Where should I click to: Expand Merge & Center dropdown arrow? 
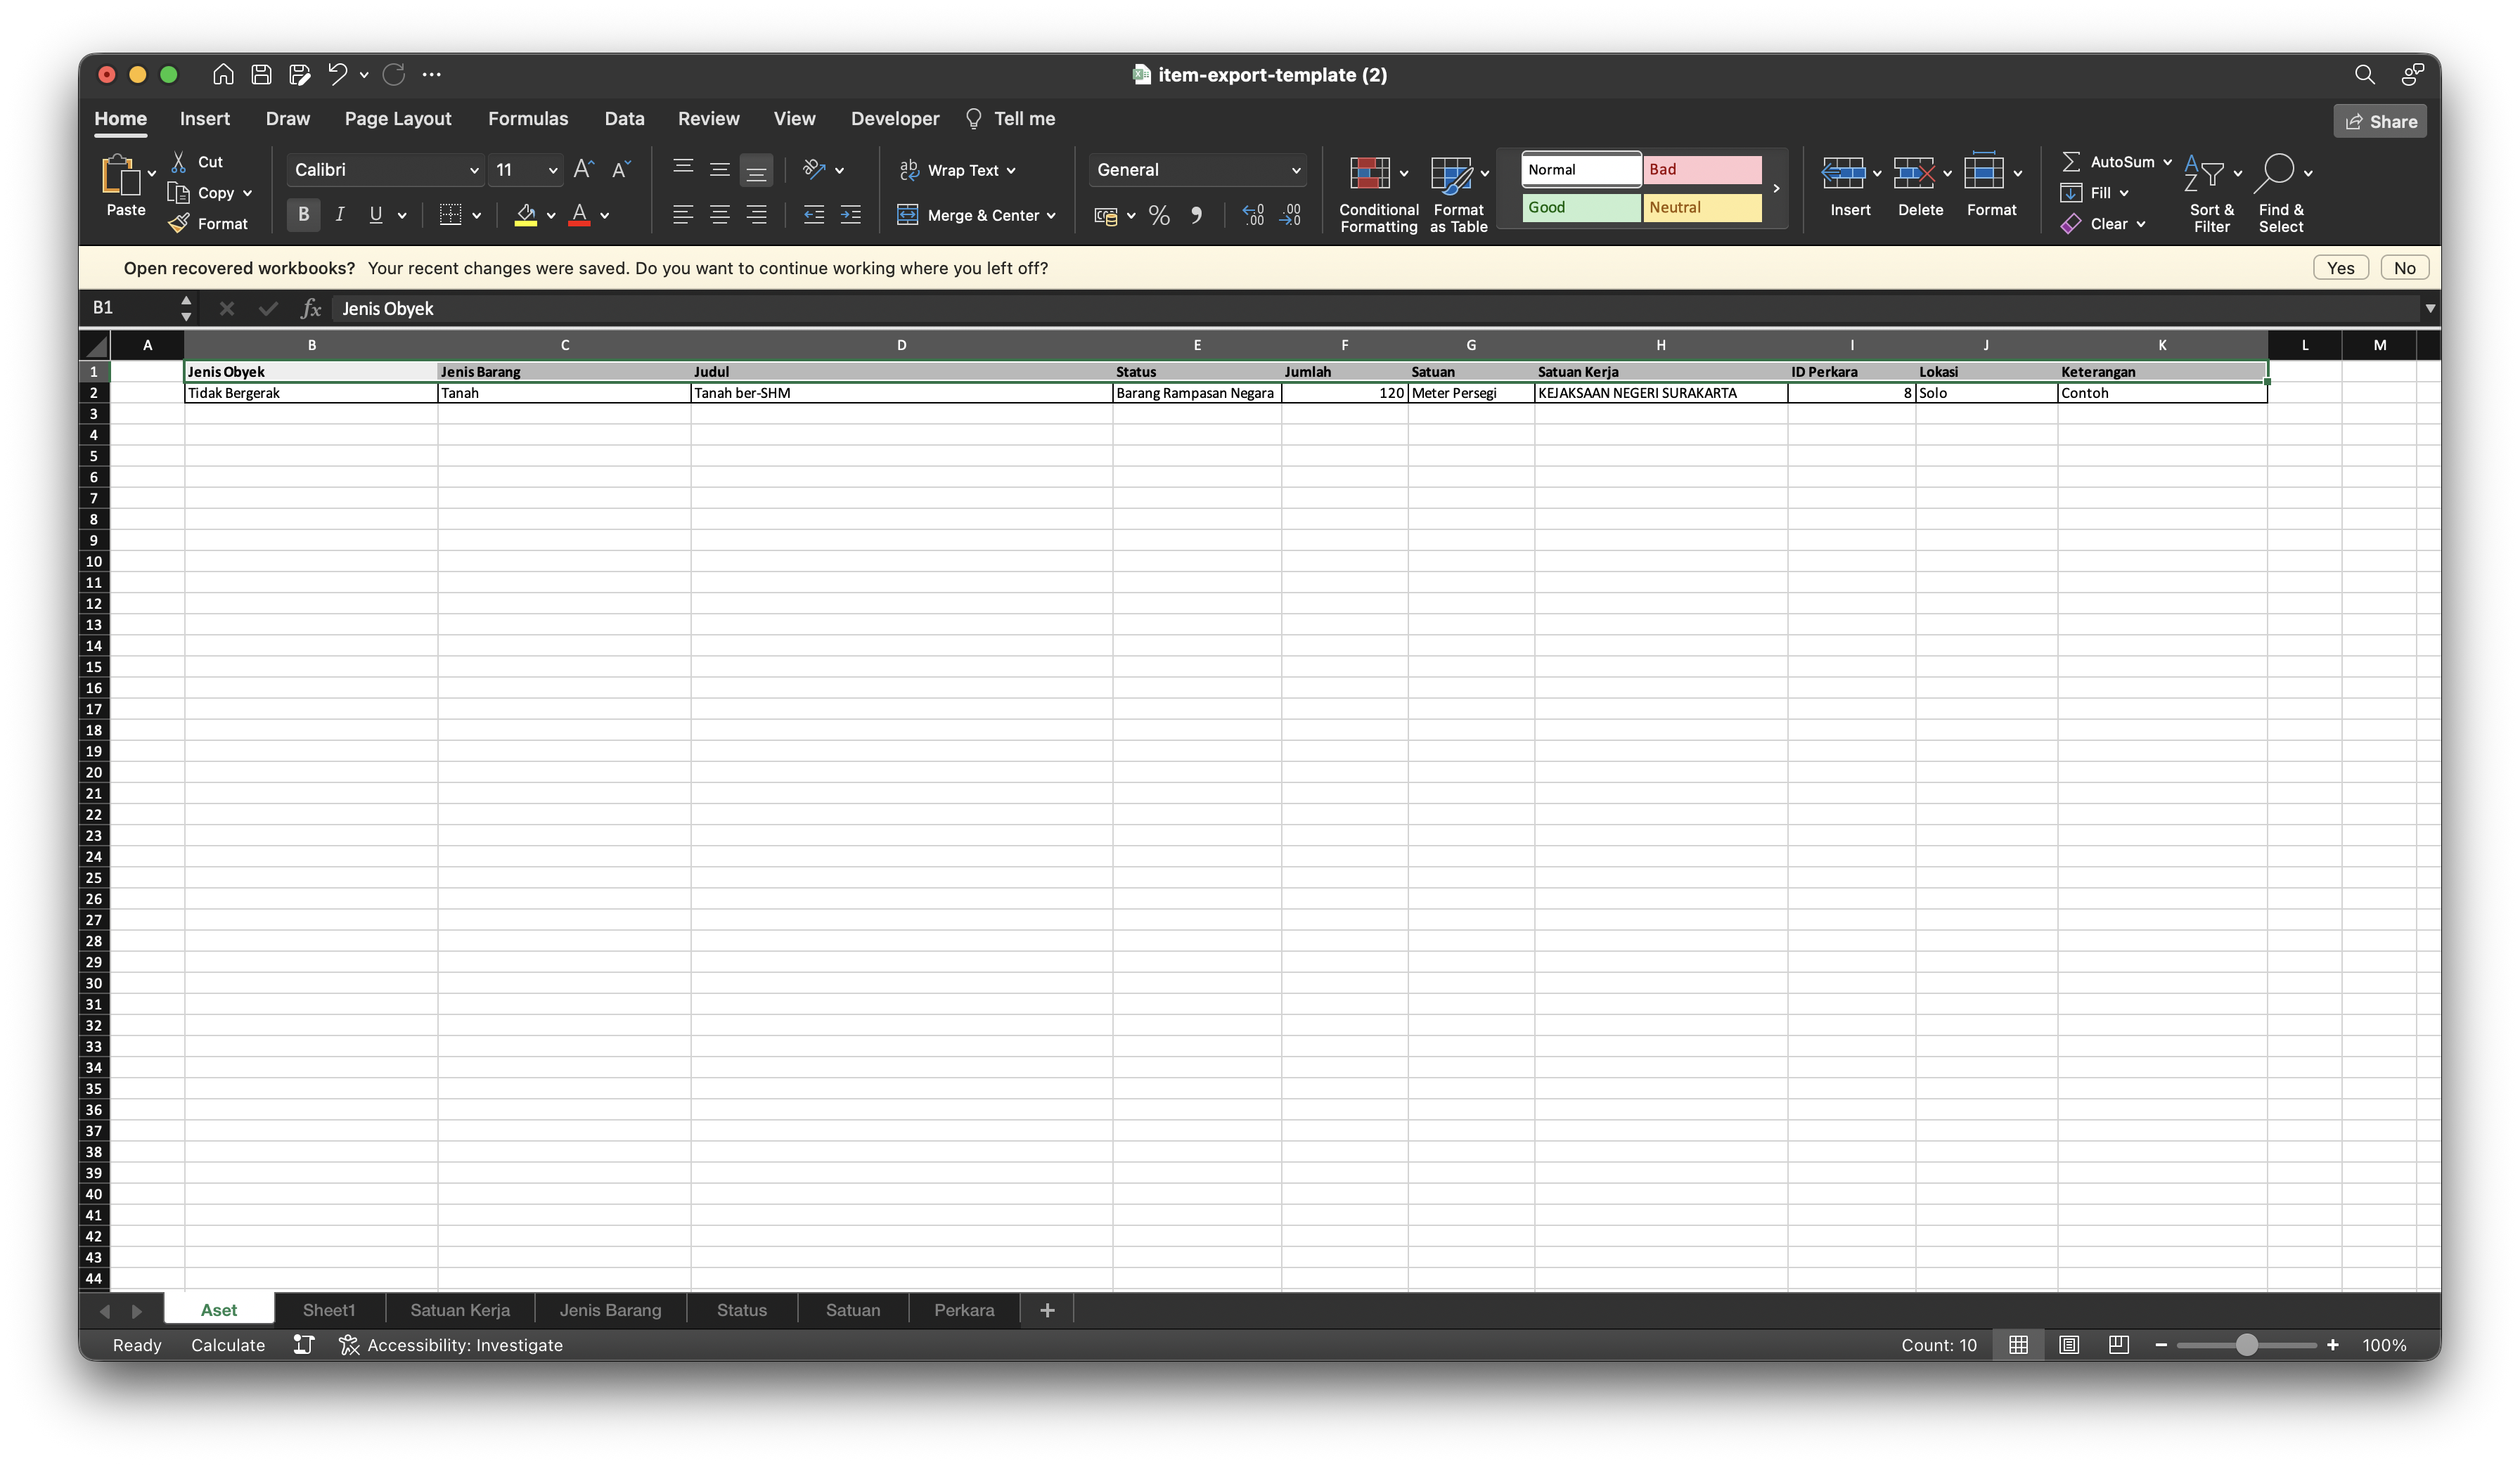click(x=1051, y=216)
